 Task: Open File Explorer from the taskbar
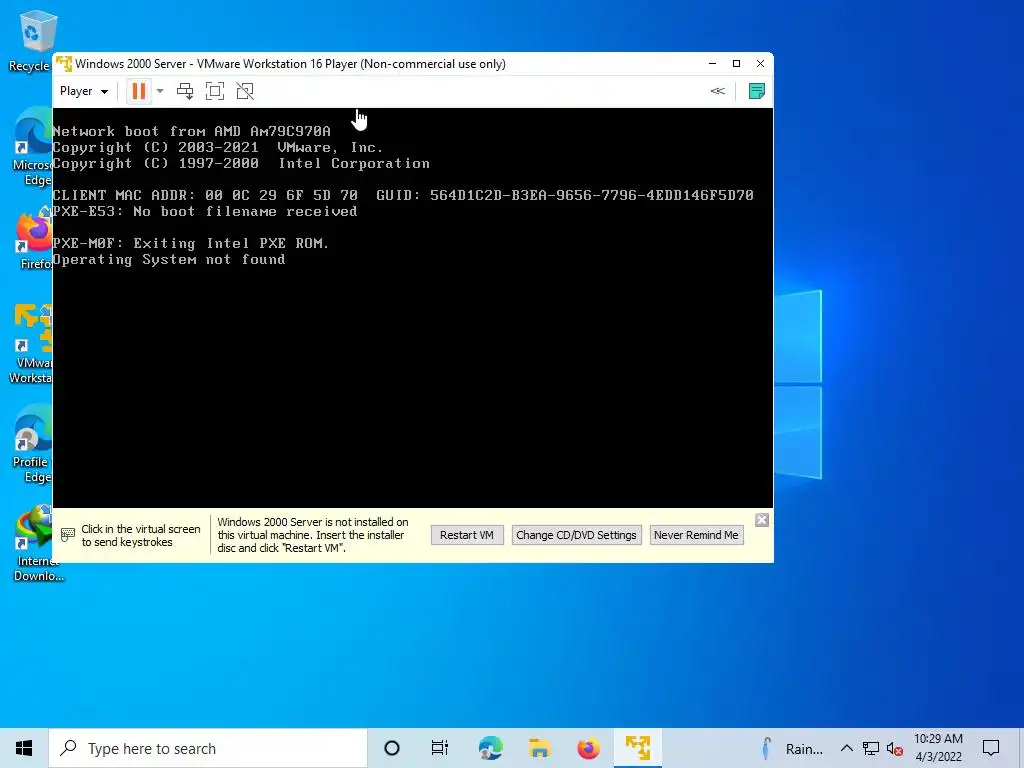[539, 748]
